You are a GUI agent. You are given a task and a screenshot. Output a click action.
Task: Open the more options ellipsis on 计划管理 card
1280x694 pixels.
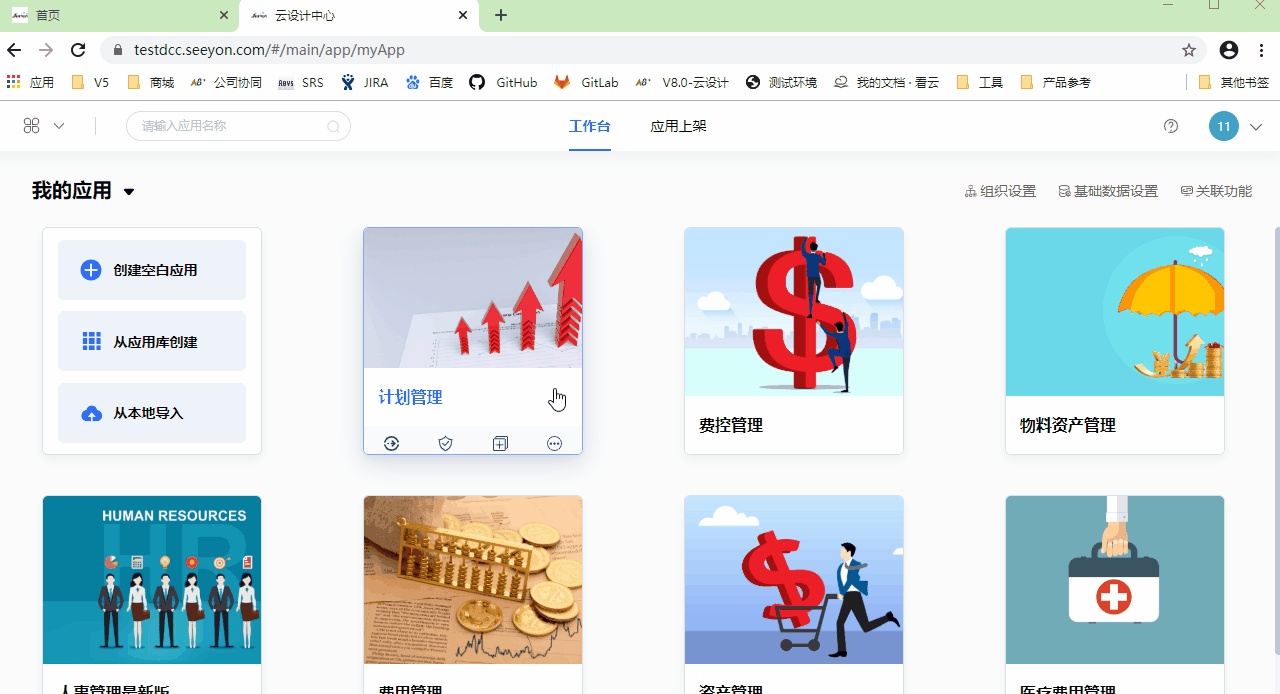555,443
